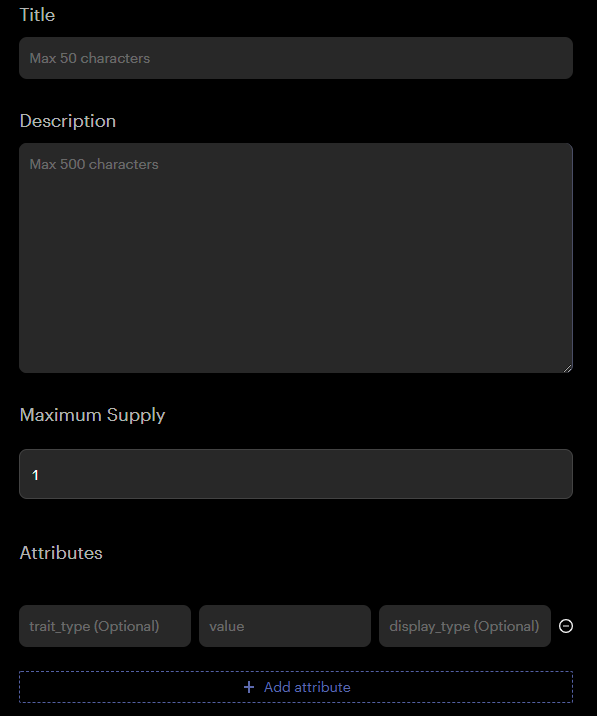Click the "Add attribute" link text
The image size is (597, 716).
coord(307,687)
